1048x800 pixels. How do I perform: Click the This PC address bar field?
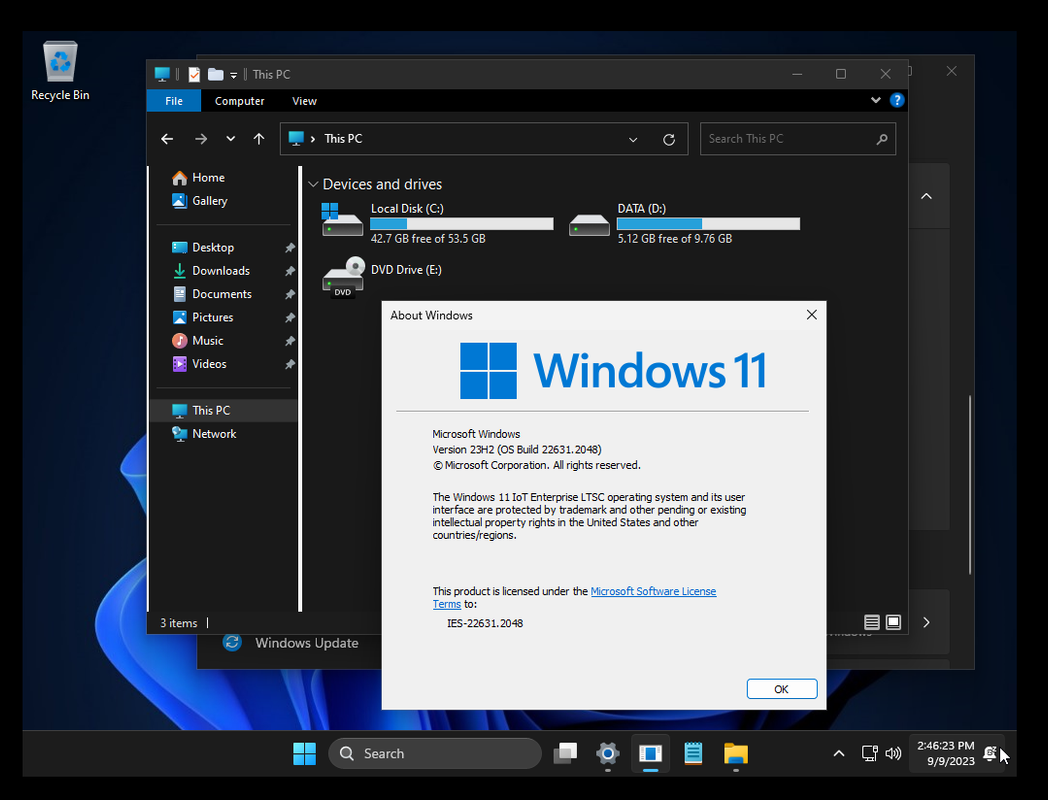484,139
